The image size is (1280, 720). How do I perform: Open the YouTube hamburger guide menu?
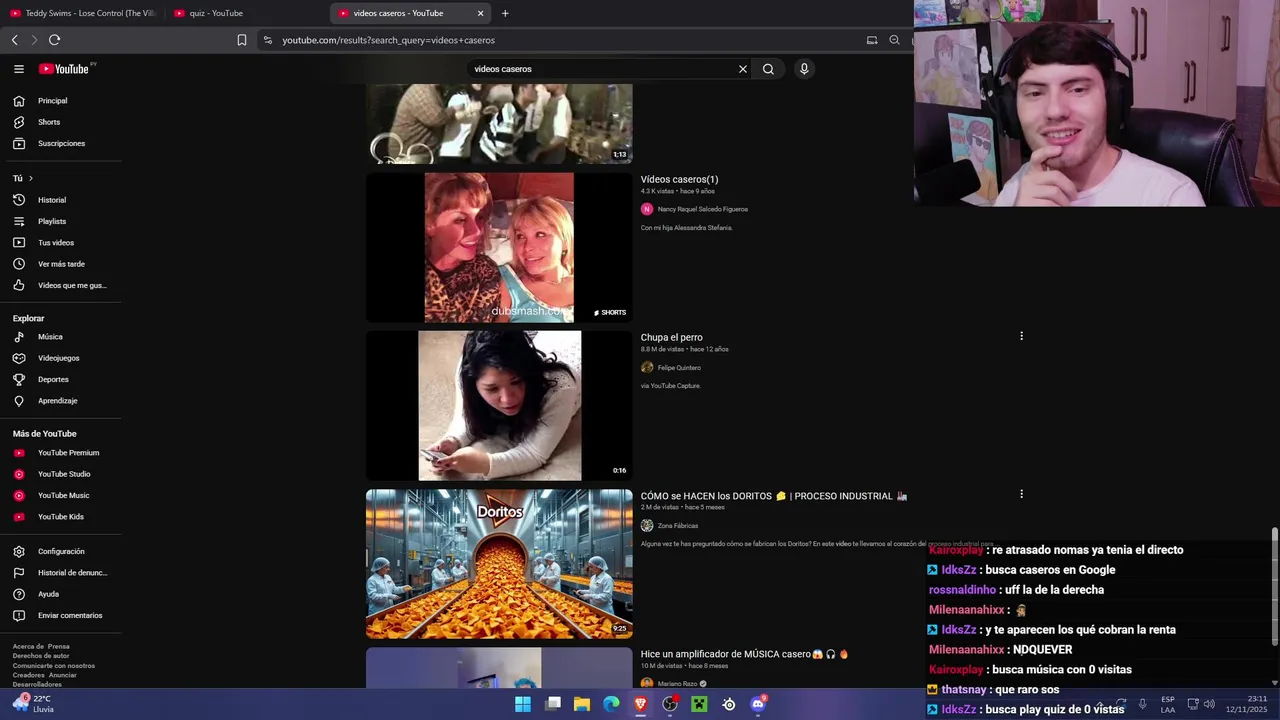[x=18, y=69]
